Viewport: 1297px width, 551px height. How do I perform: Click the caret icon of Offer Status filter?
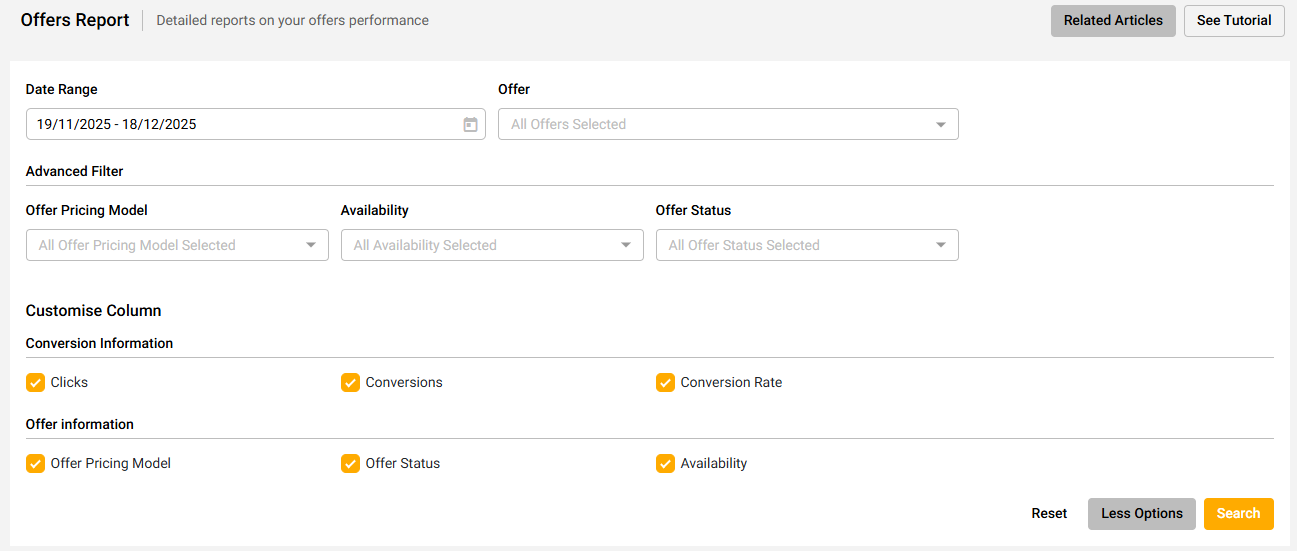point(940,245)
